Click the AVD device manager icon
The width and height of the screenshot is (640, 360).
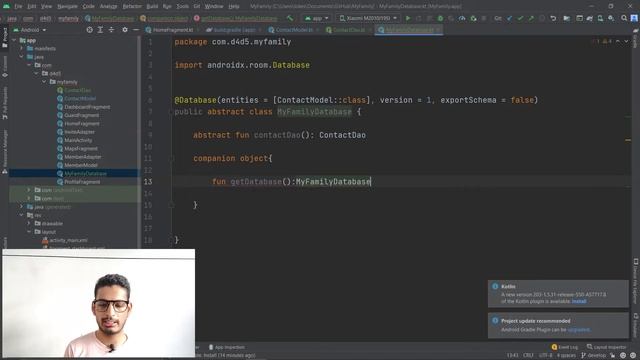tap(600, 18)
